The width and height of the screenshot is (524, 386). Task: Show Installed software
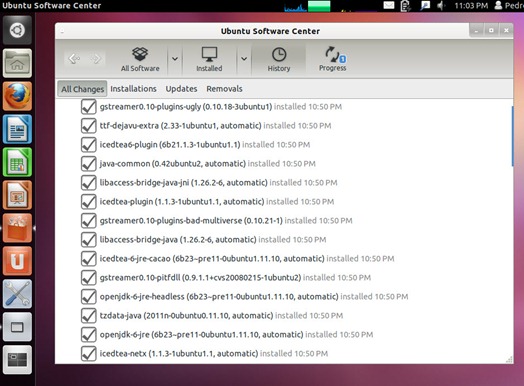pyautogui.click(x=209, y=59)
